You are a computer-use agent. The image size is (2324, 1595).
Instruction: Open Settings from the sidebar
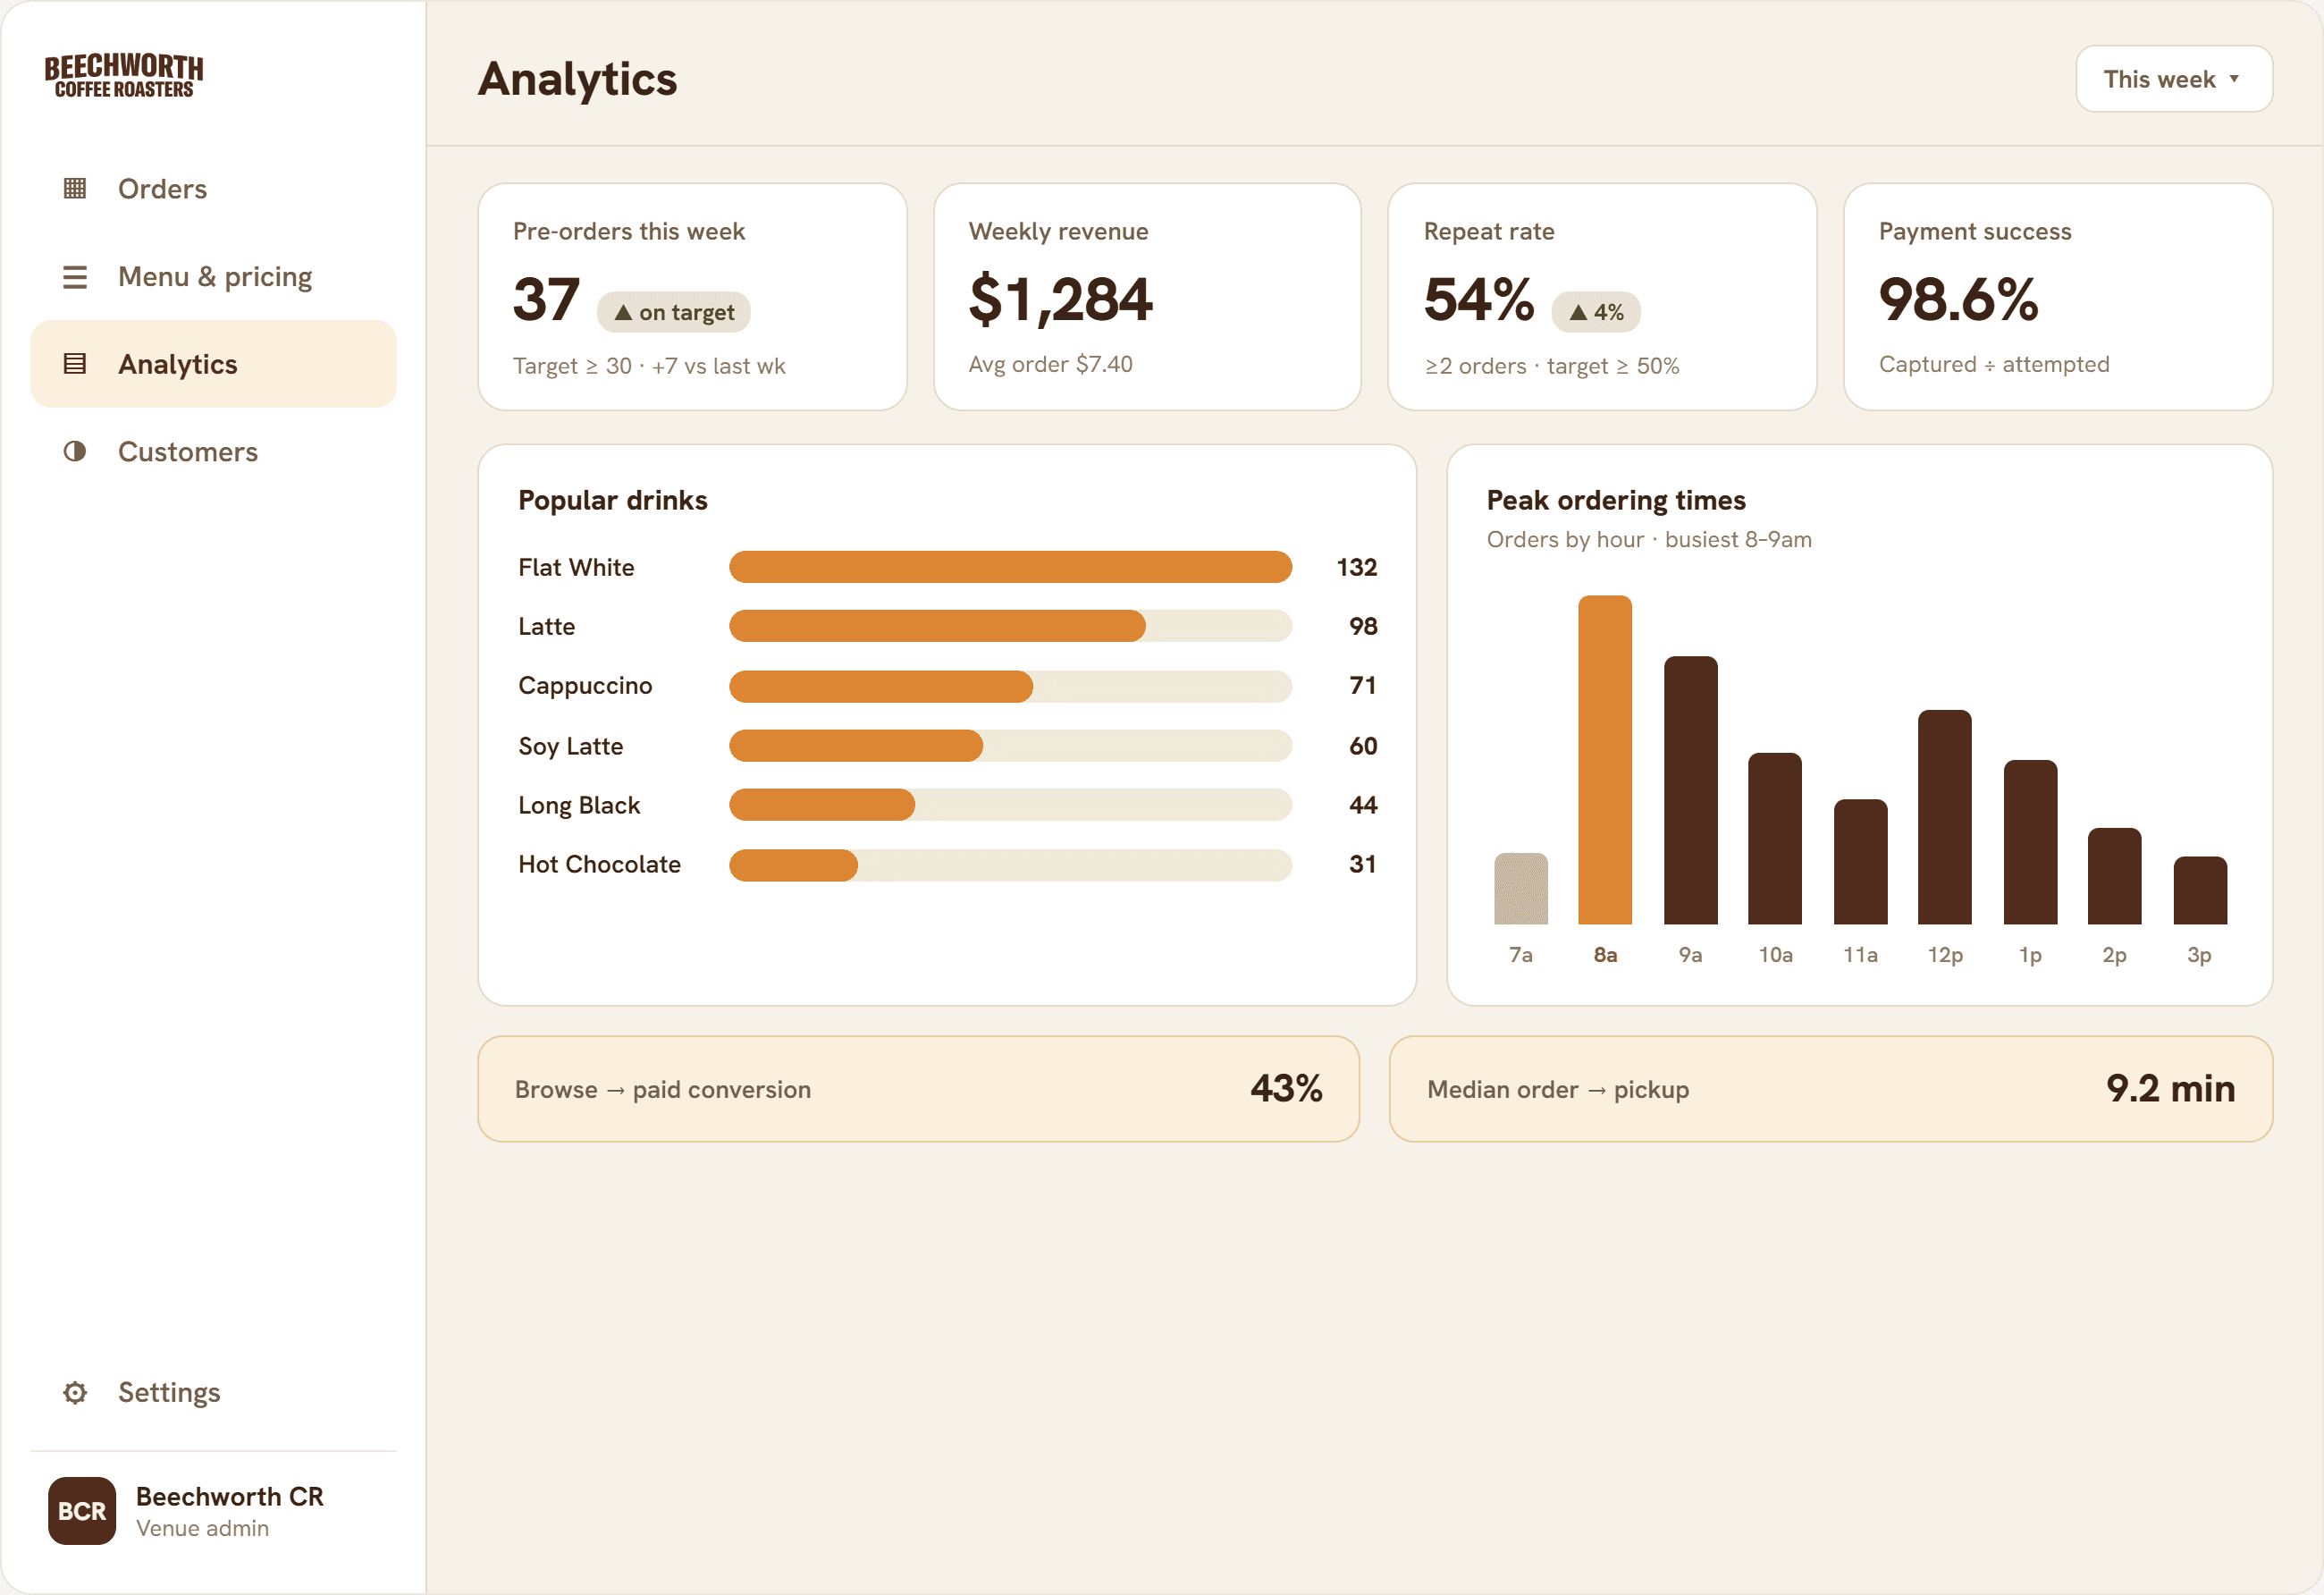coord(214,1392)
